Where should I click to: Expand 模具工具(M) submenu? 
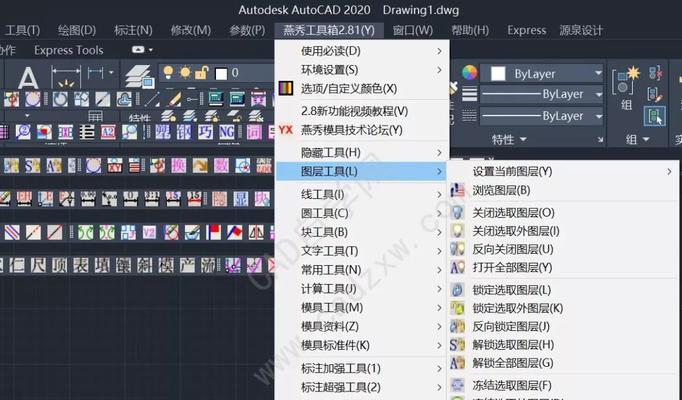362,307
